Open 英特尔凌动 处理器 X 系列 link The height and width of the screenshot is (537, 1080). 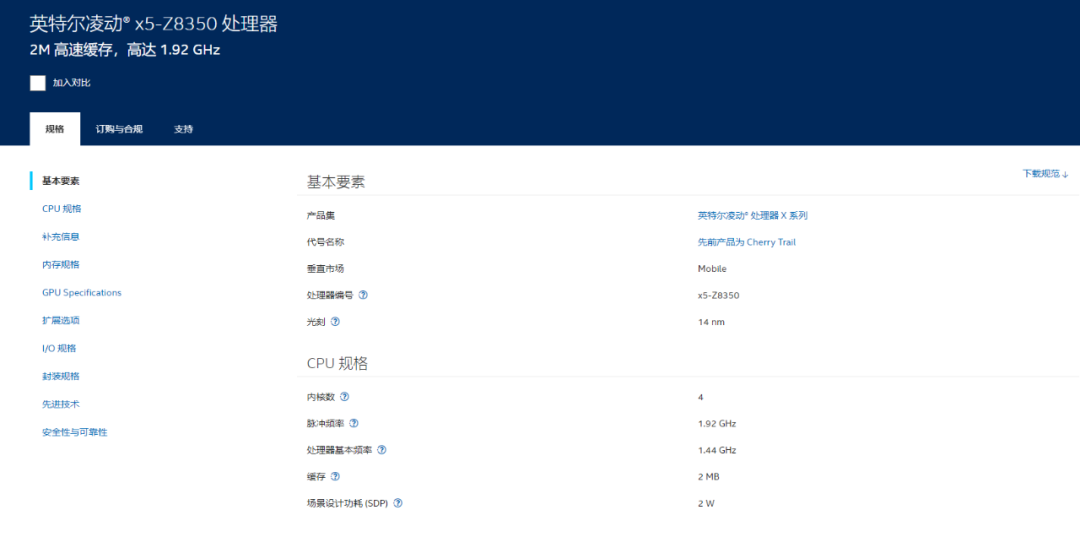click(752, 215)
